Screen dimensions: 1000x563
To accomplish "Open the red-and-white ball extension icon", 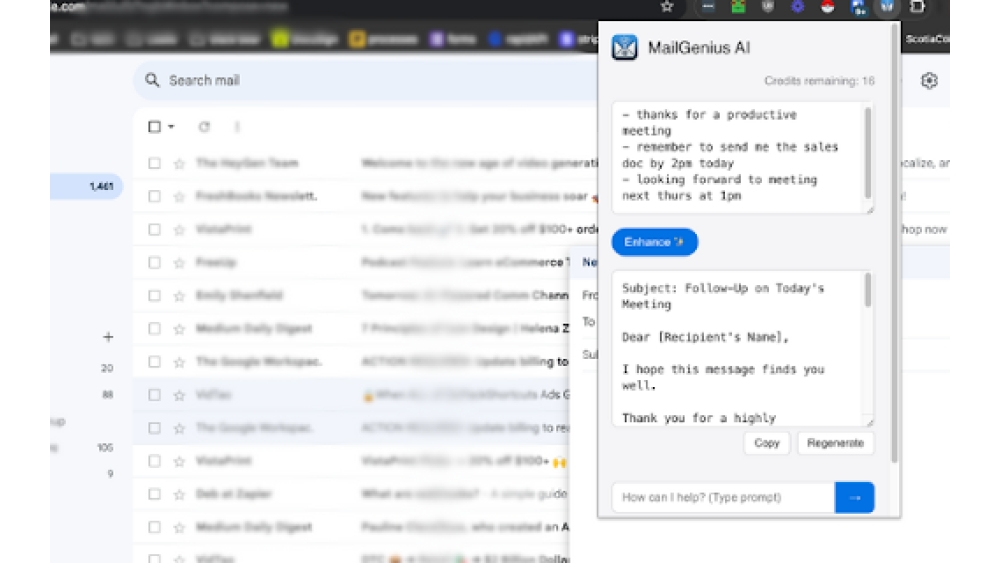I will point(828,7).
